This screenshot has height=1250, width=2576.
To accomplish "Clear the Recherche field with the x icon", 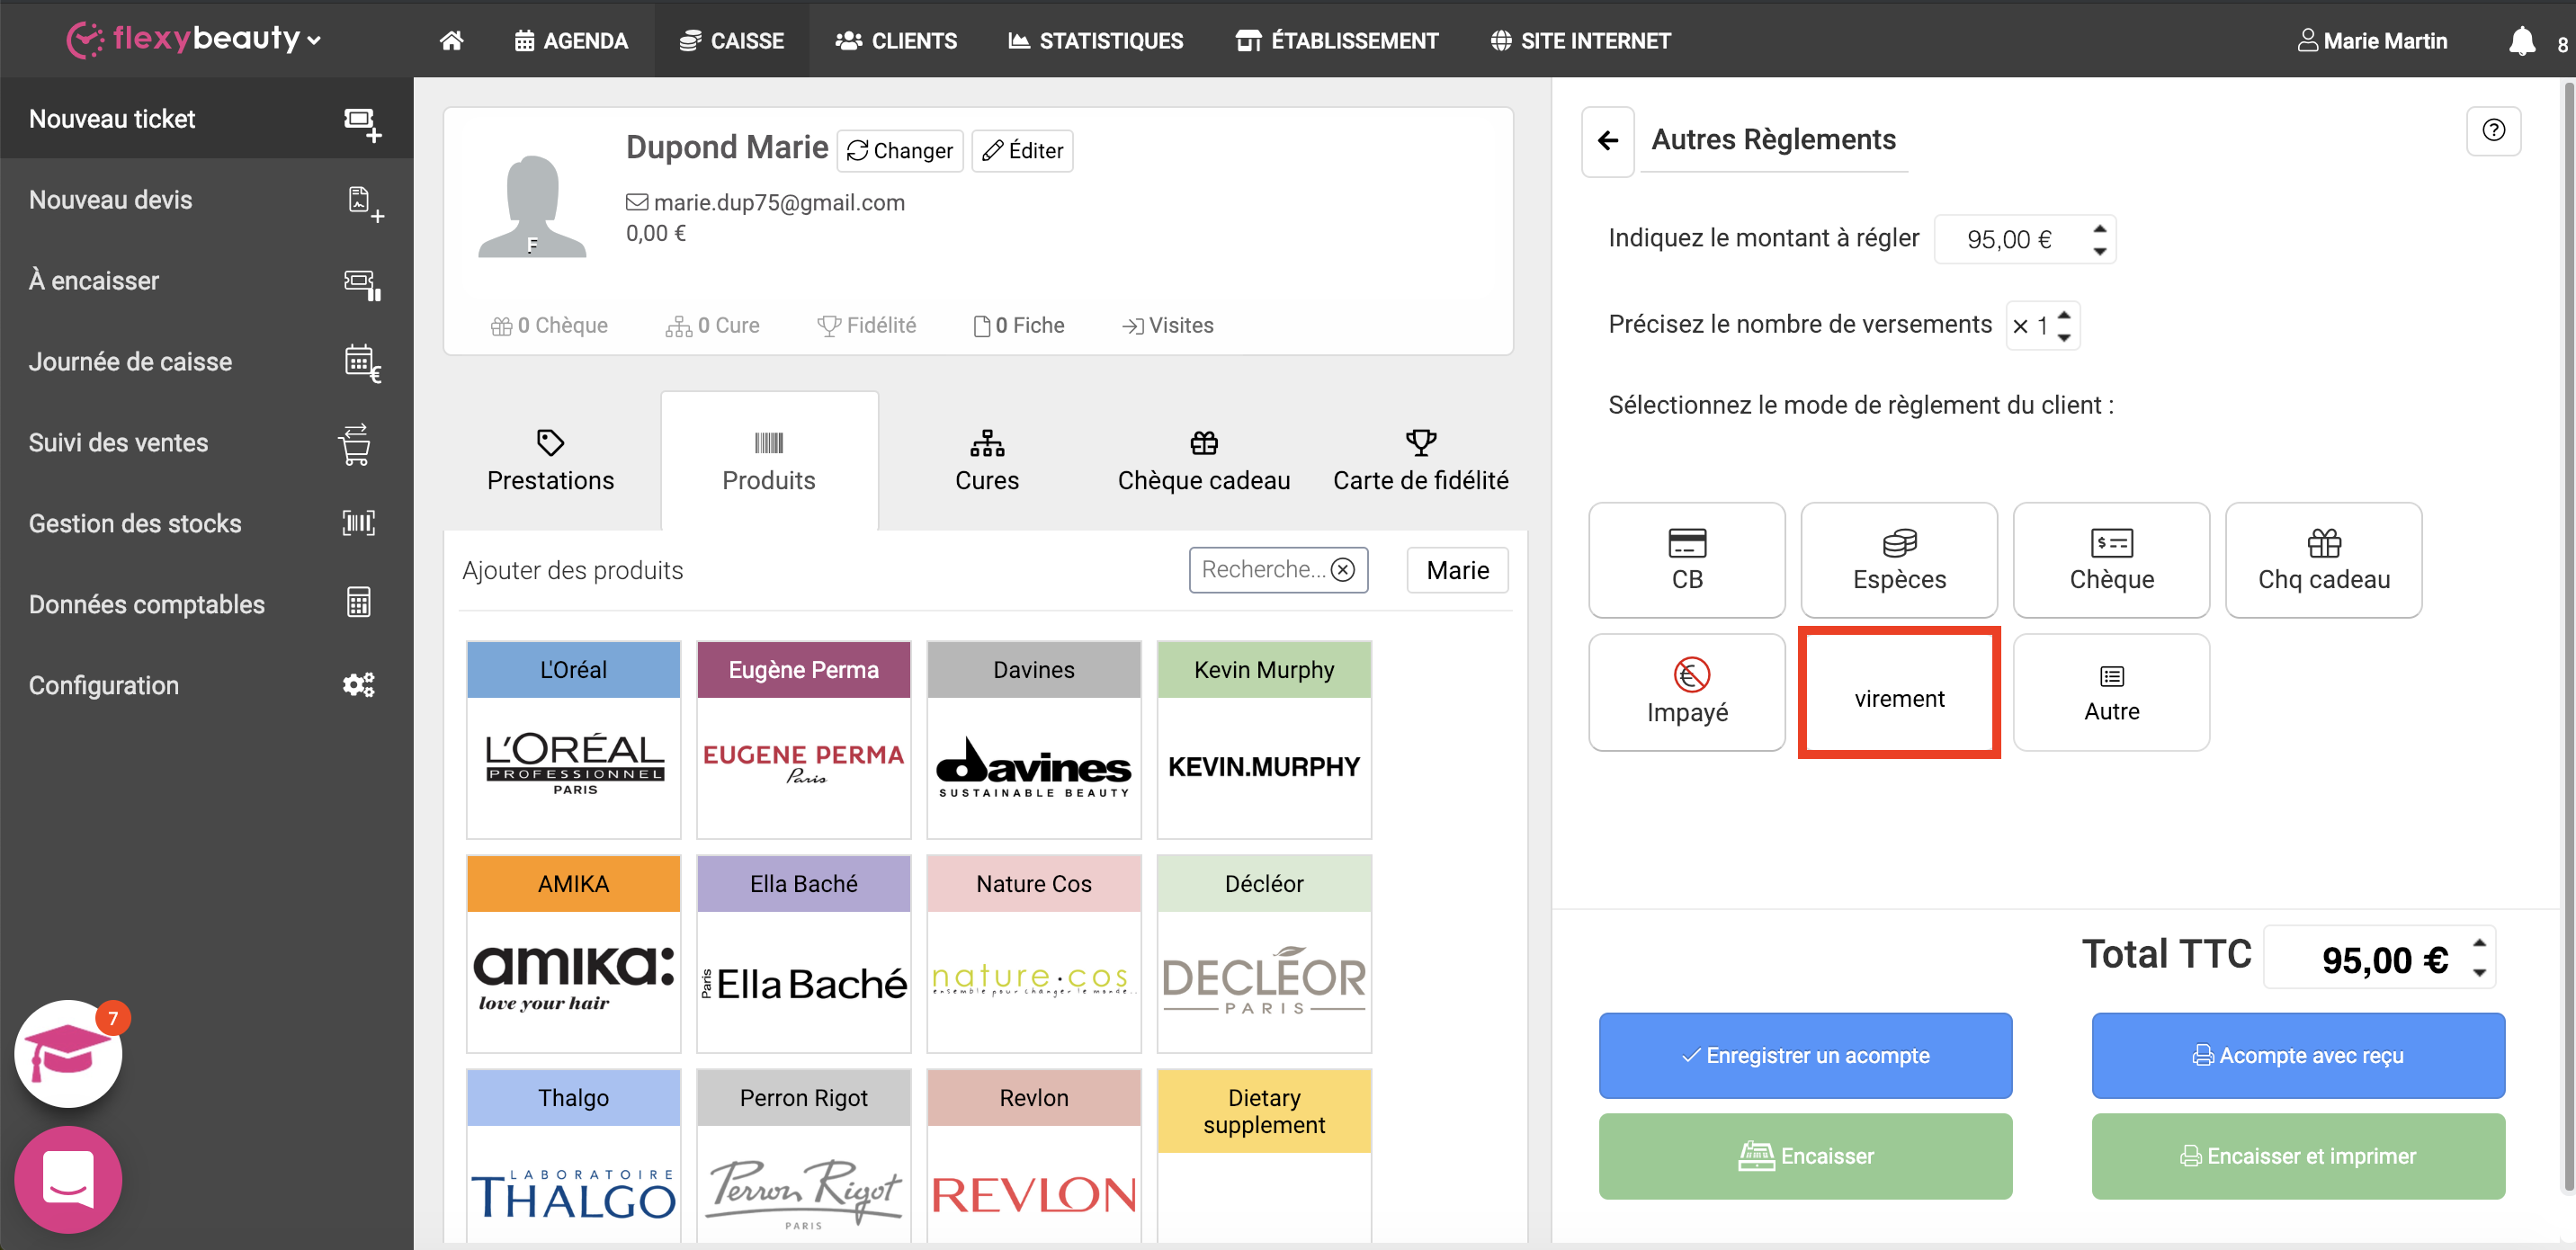I will [1343, 570].
